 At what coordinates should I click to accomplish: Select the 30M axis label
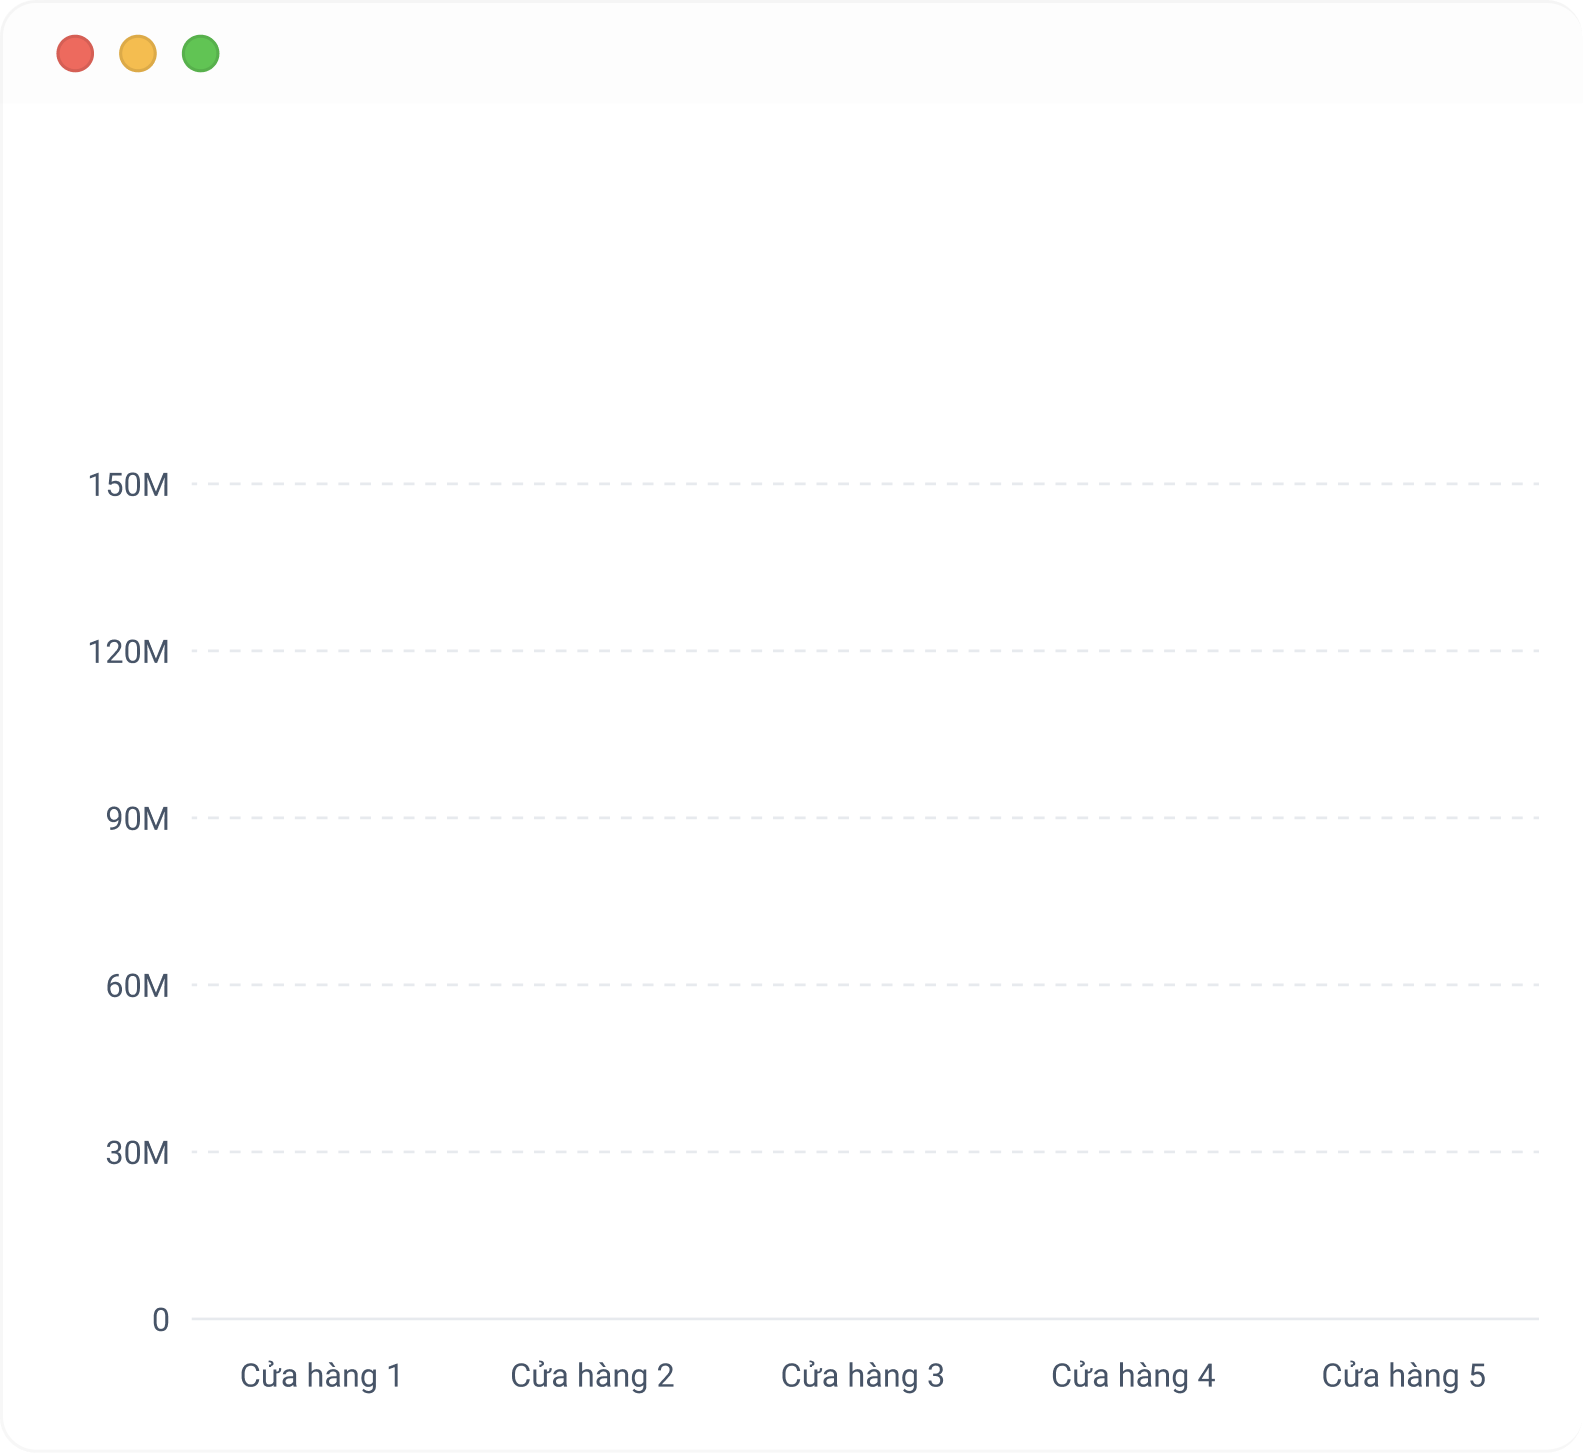138,1153
